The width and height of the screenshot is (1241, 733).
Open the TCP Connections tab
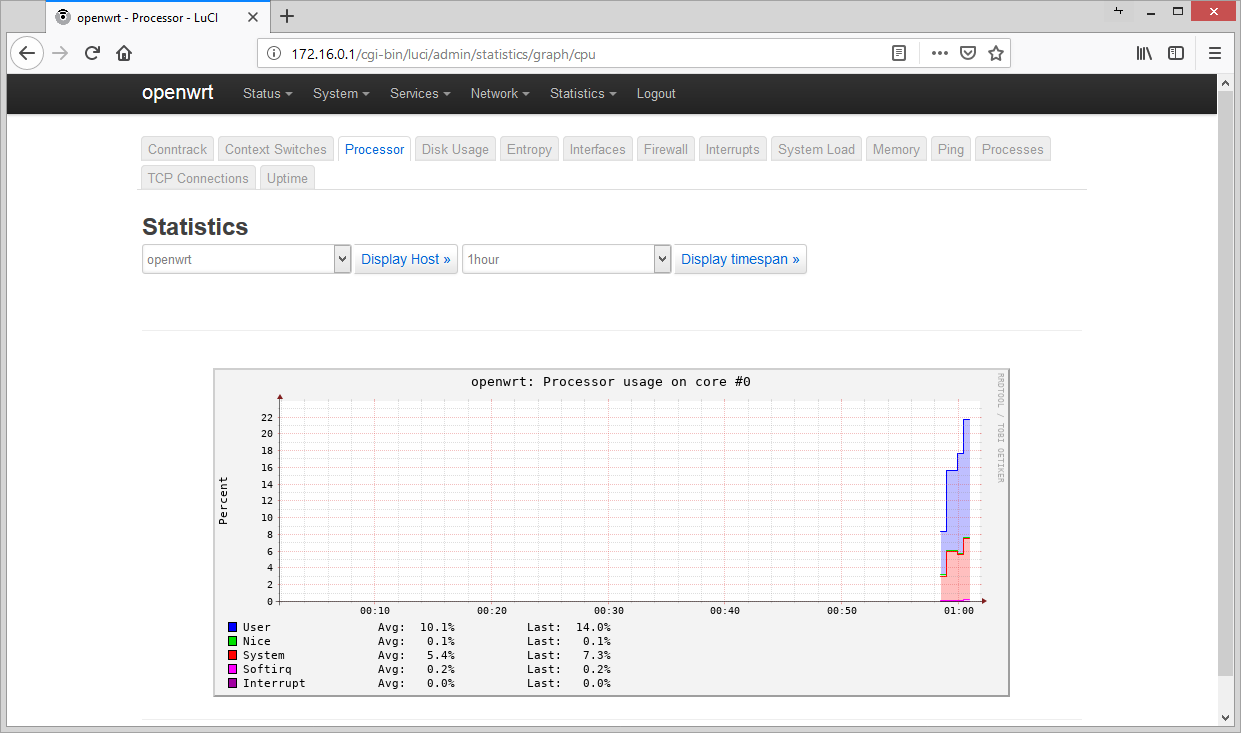click(x=198, y=178)
